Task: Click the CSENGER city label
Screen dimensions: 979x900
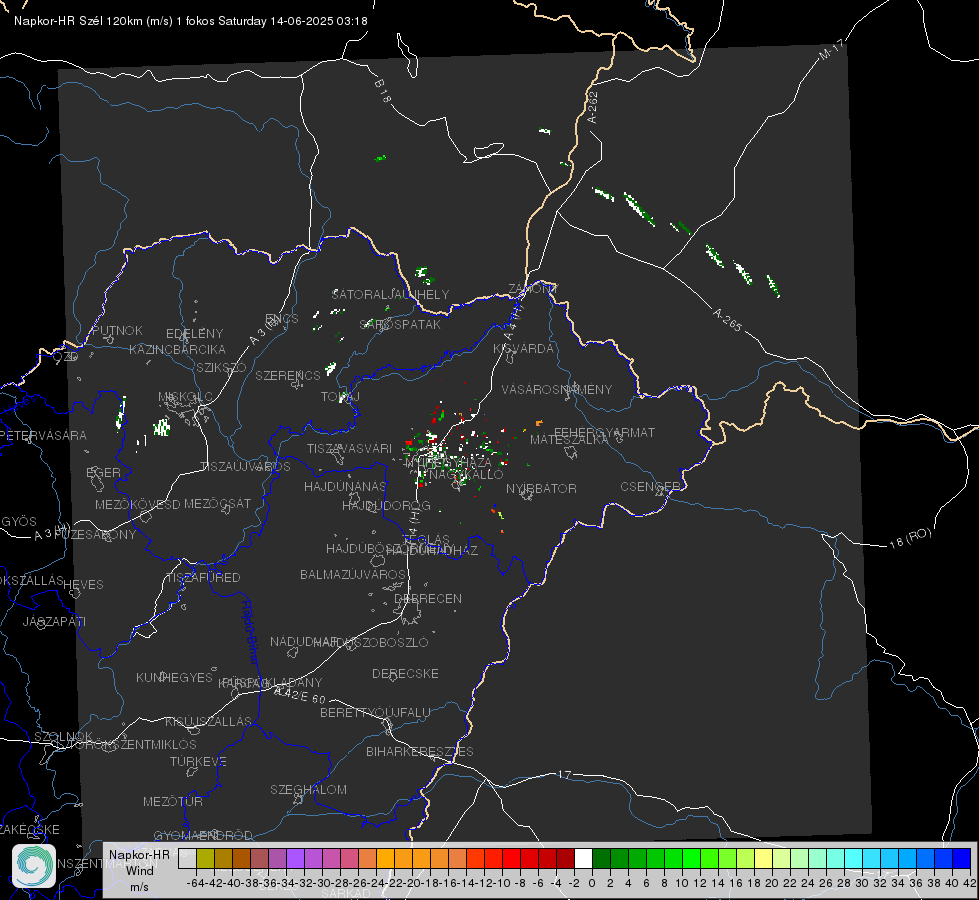Action: point(650,487)
